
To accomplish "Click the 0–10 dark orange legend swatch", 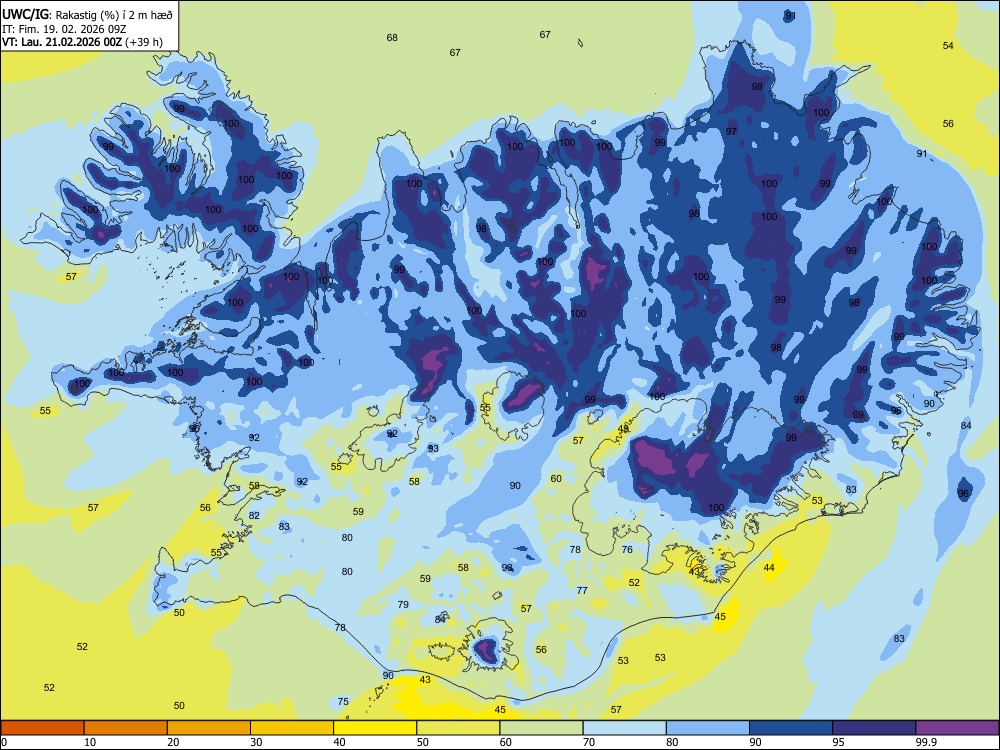I will coord(42,728).
